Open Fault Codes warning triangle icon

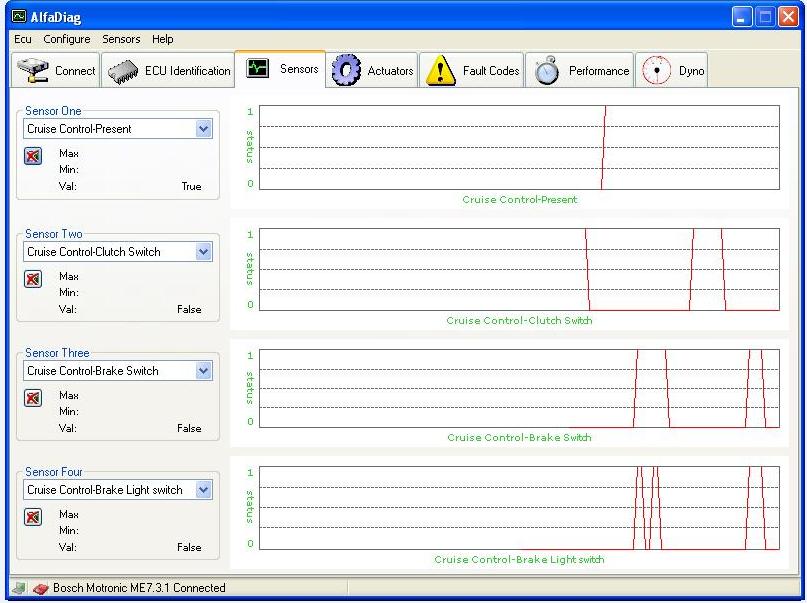tap(440, 71)
